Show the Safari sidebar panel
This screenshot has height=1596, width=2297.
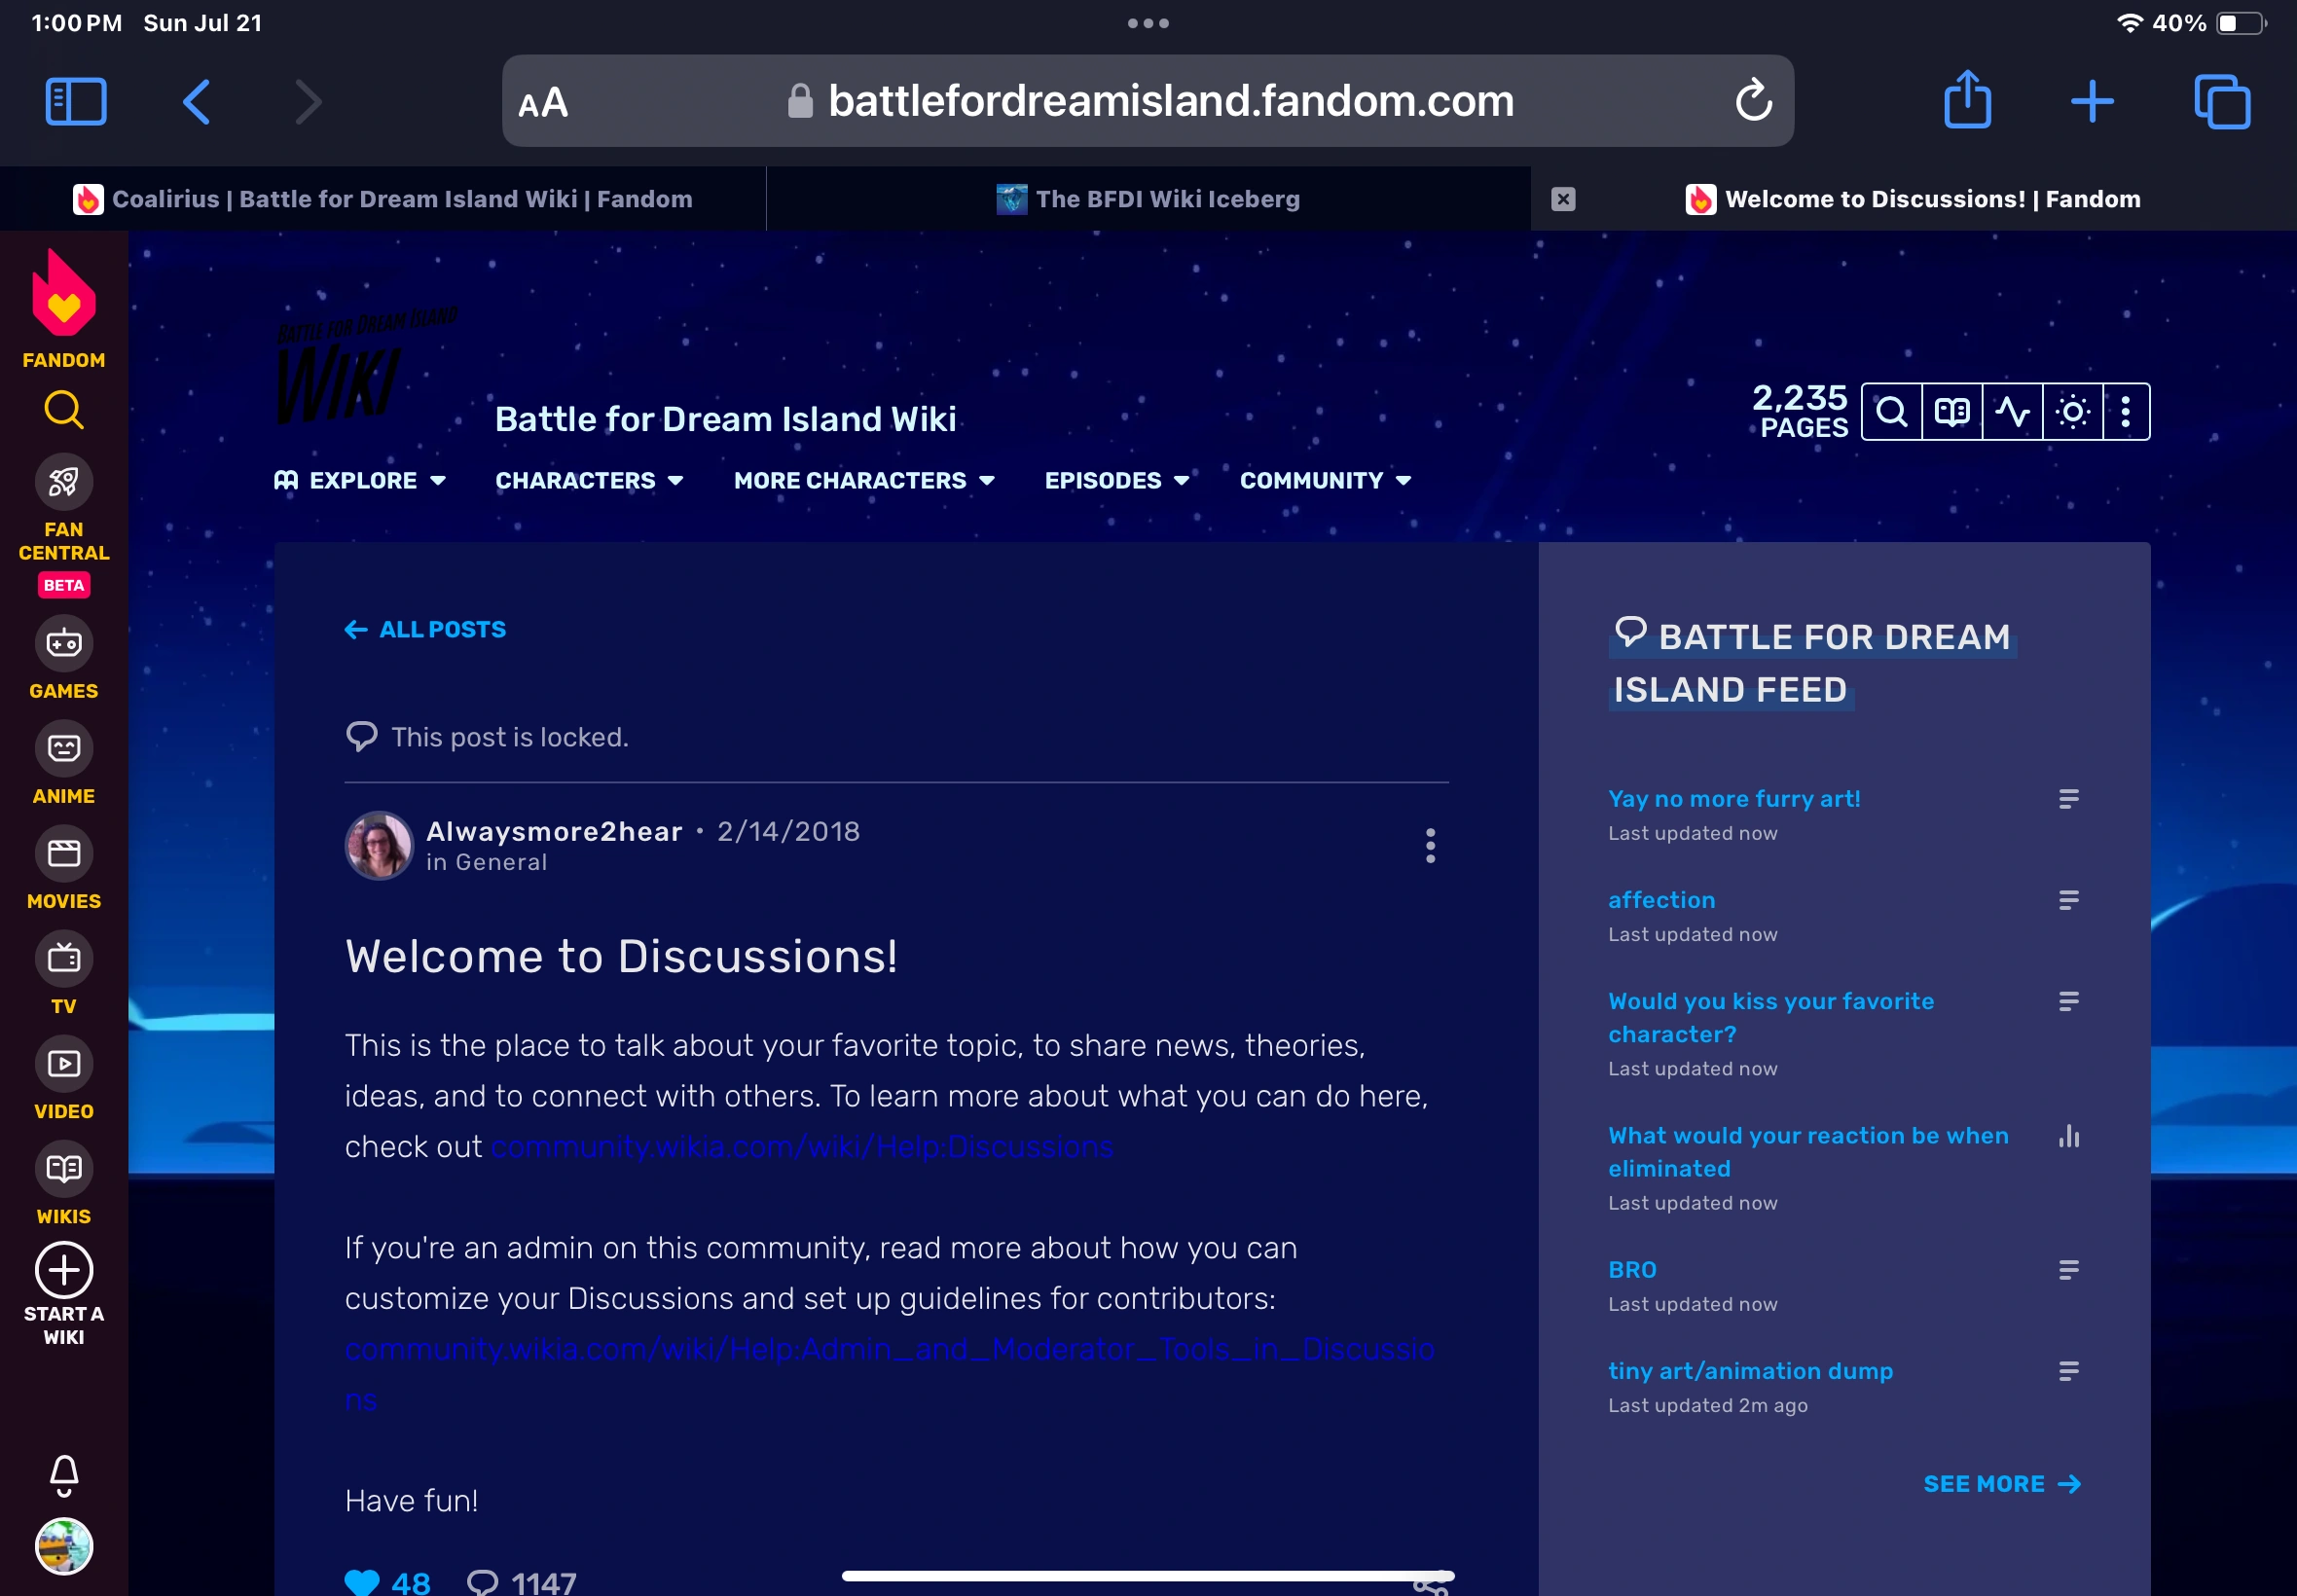coord(76,101)
